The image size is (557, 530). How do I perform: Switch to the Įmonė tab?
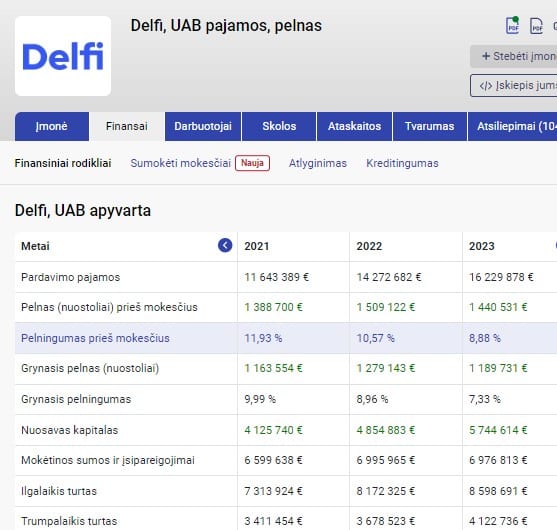pos(52,126)
